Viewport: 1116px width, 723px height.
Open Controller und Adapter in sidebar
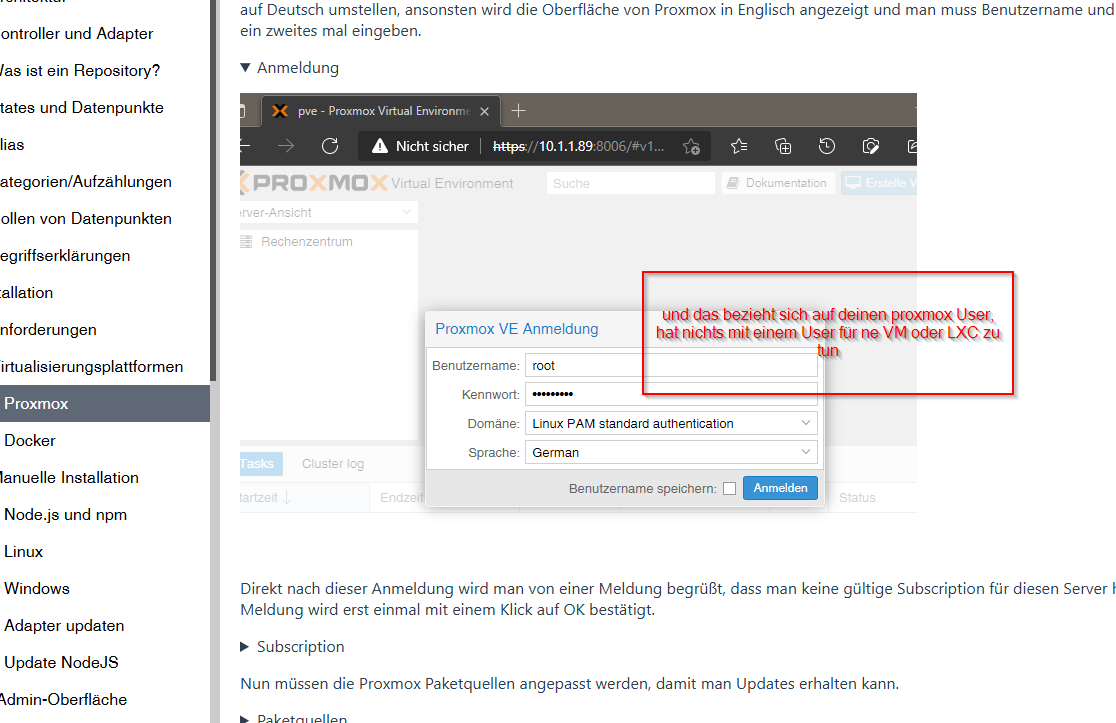77,33
